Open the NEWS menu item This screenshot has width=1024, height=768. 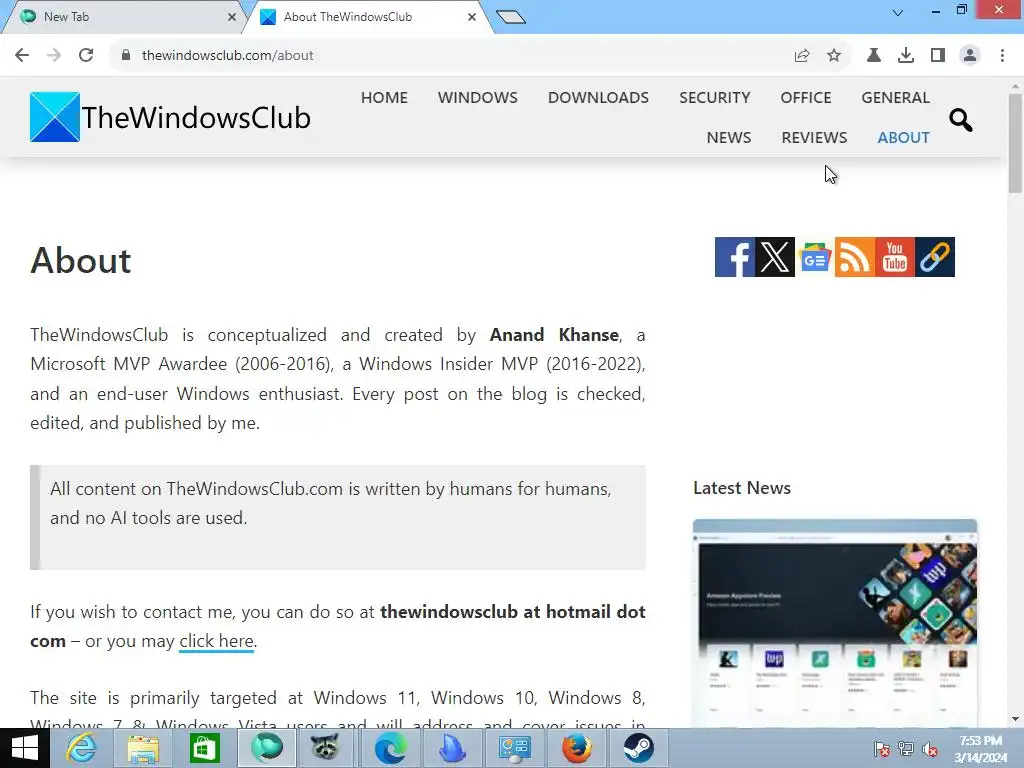point(729,138)
